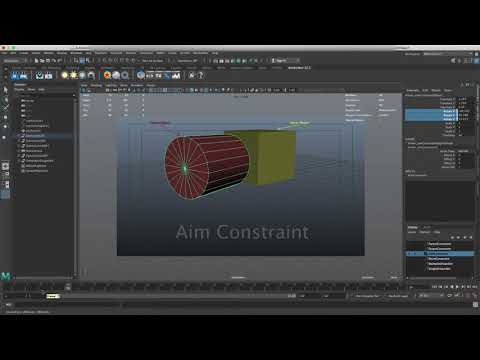Screen dimensions: 480x360
Task: Open the Sign In dropdown
Action: 285,61
